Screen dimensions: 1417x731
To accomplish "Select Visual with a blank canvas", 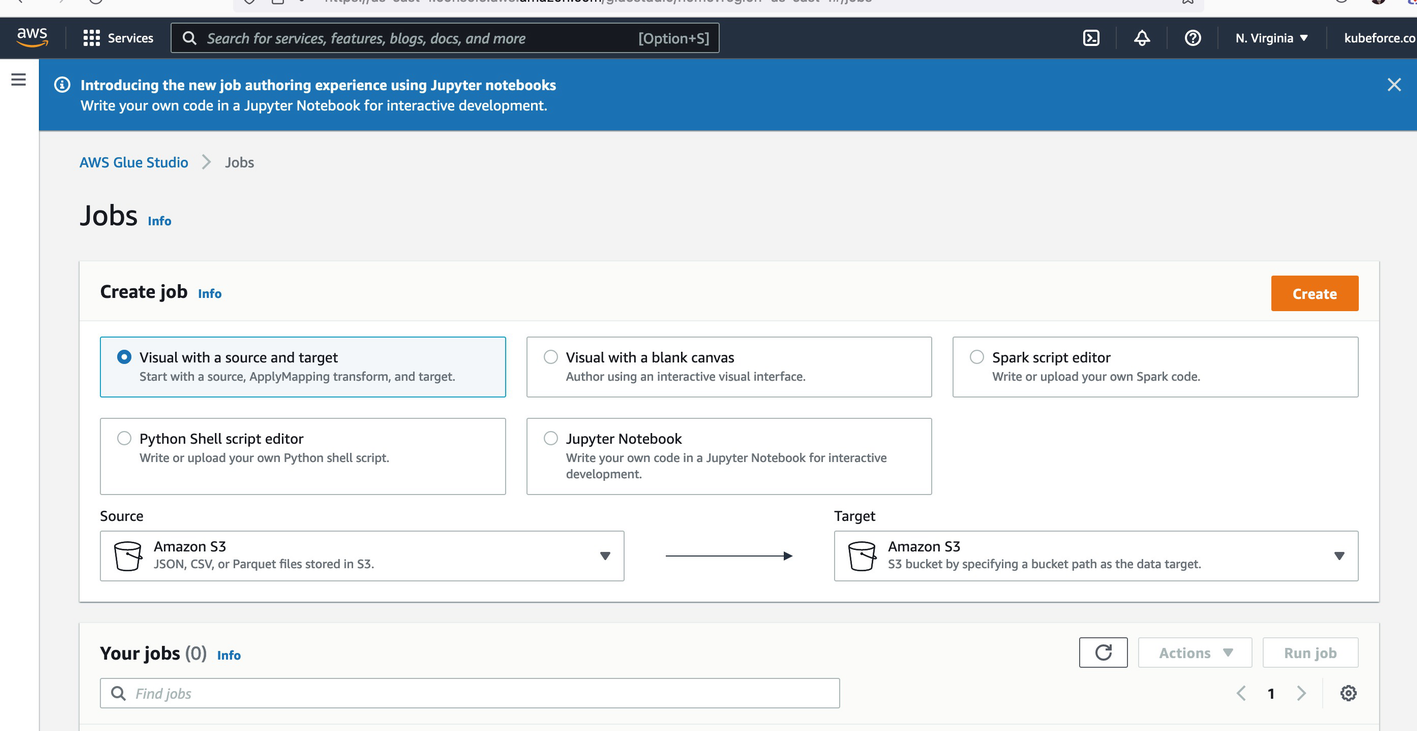I will pos(551,357).
